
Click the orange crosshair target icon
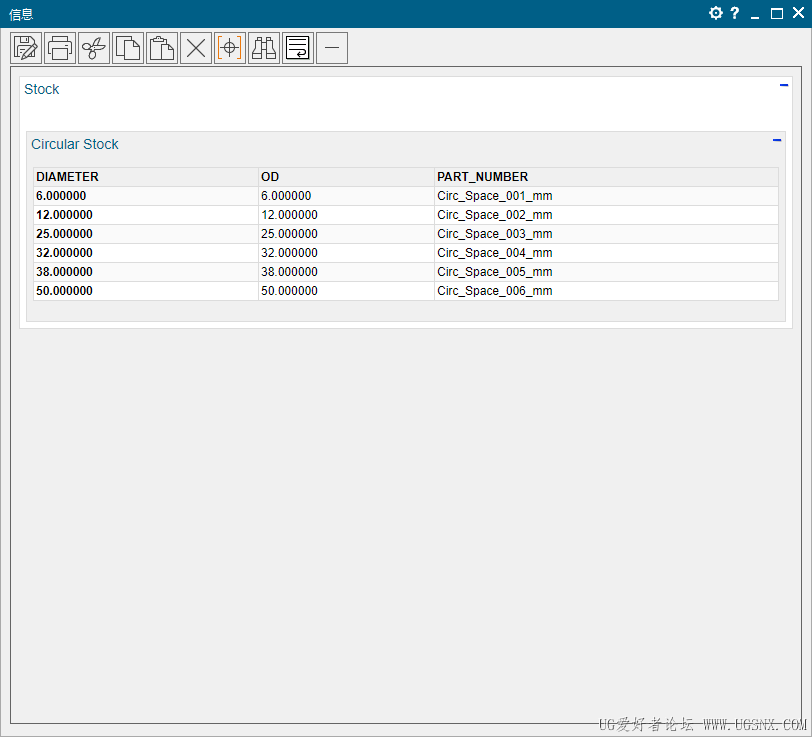click(230, 48)
